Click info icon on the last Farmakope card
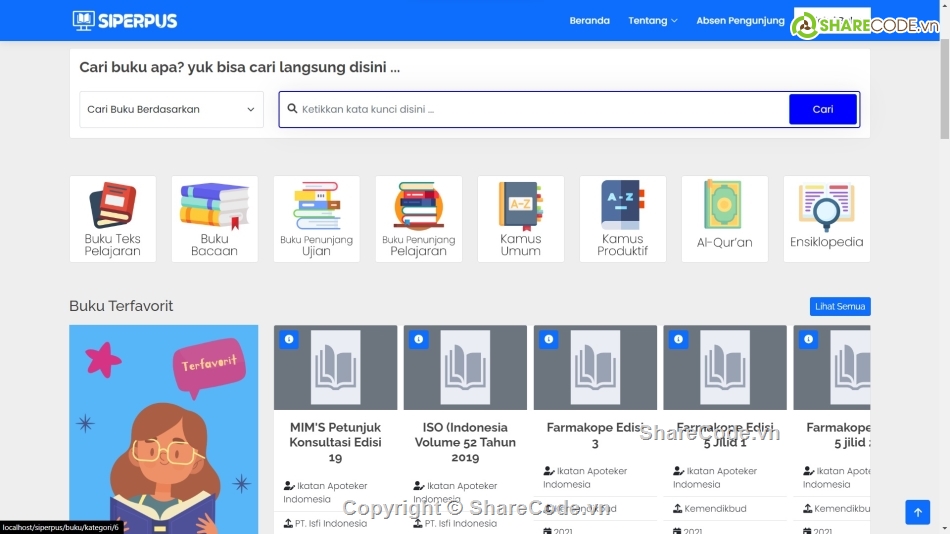This screenshot has height=534, width=950. pyautogui.click(x=808, y=339)
